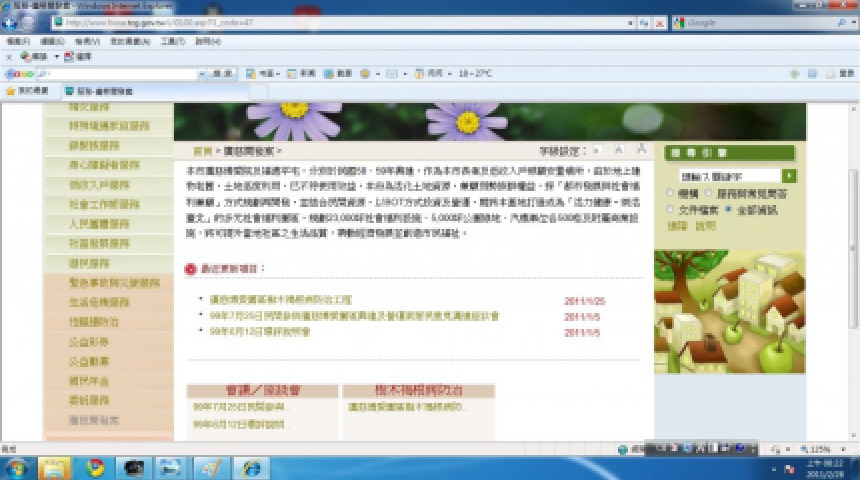Select the first radio button in search options

[x=670, y=193]
